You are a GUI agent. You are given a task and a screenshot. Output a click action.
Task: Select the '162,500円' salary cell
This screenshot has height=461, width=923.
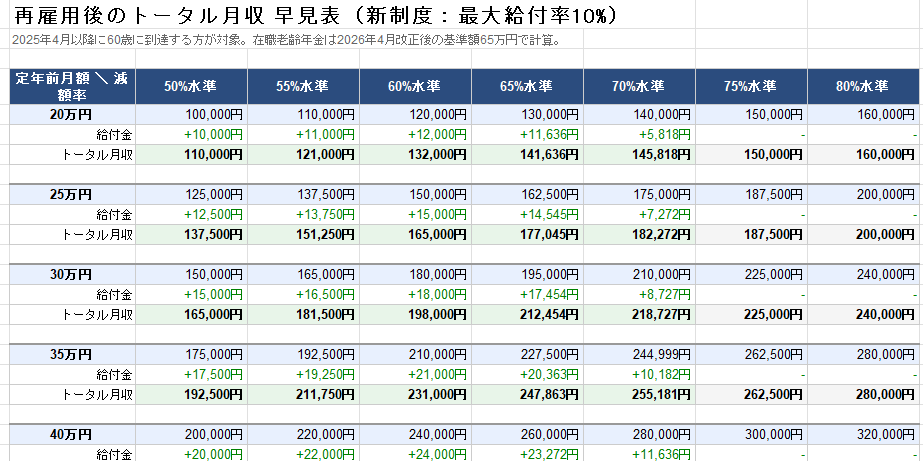pos(527,195)
